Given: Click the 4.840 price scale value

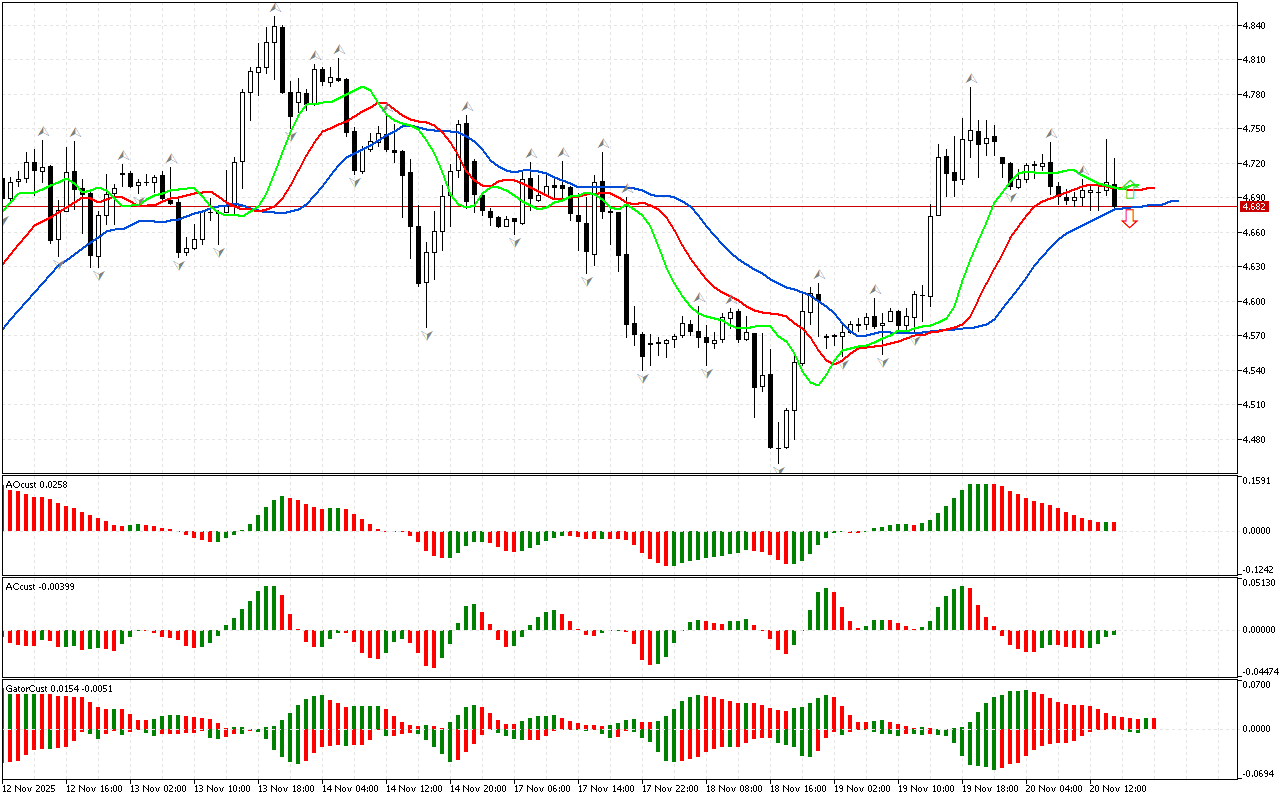Looking at the screenshot, I should [1251, 26].
